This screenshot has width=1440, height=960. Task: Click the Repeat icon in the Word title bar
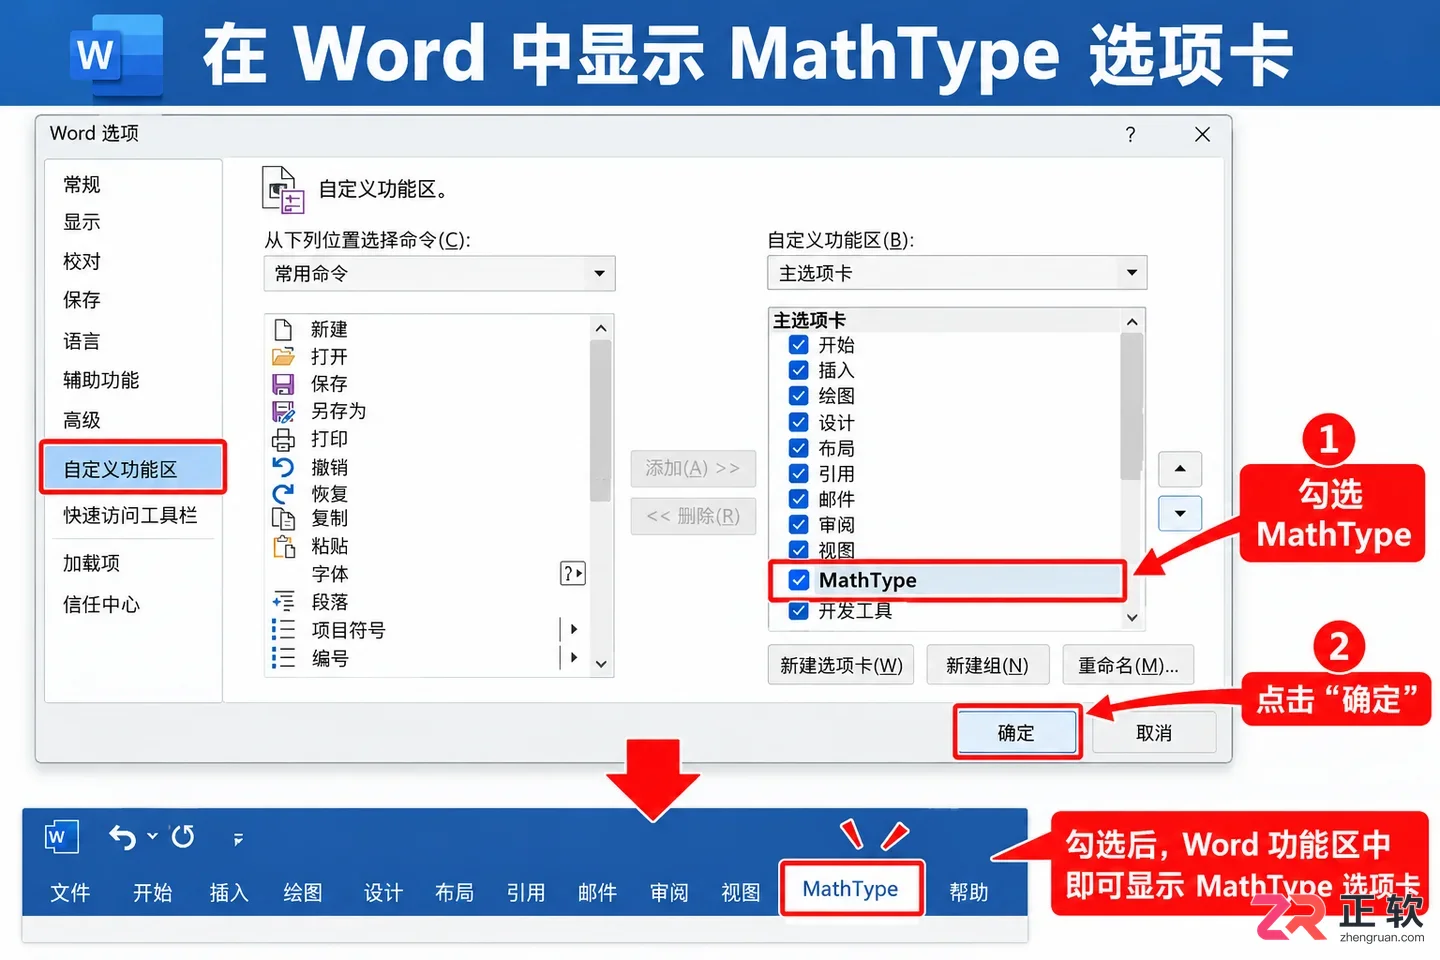pyautogui.click(x=183, y=836)
